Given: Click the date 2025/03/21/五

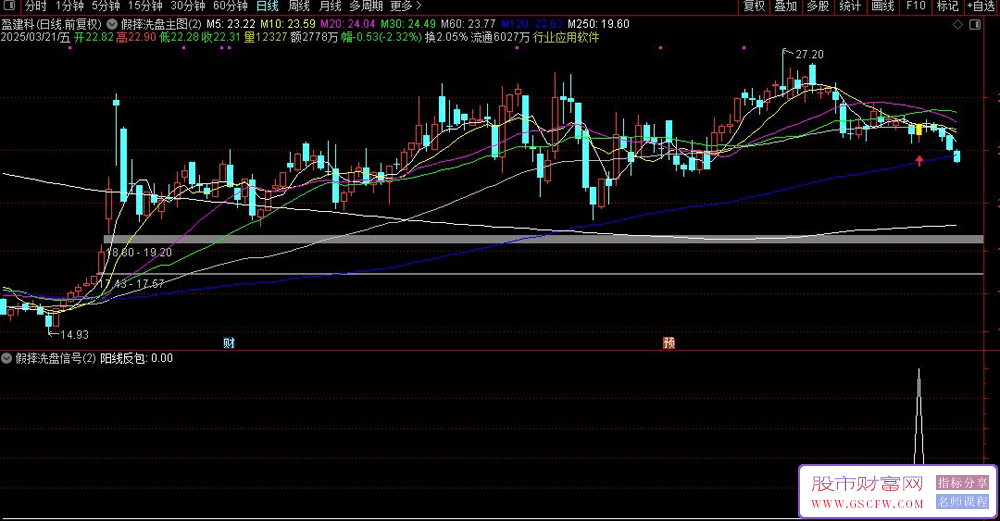Looking at the screenshot, I should [x=35, y=38].
